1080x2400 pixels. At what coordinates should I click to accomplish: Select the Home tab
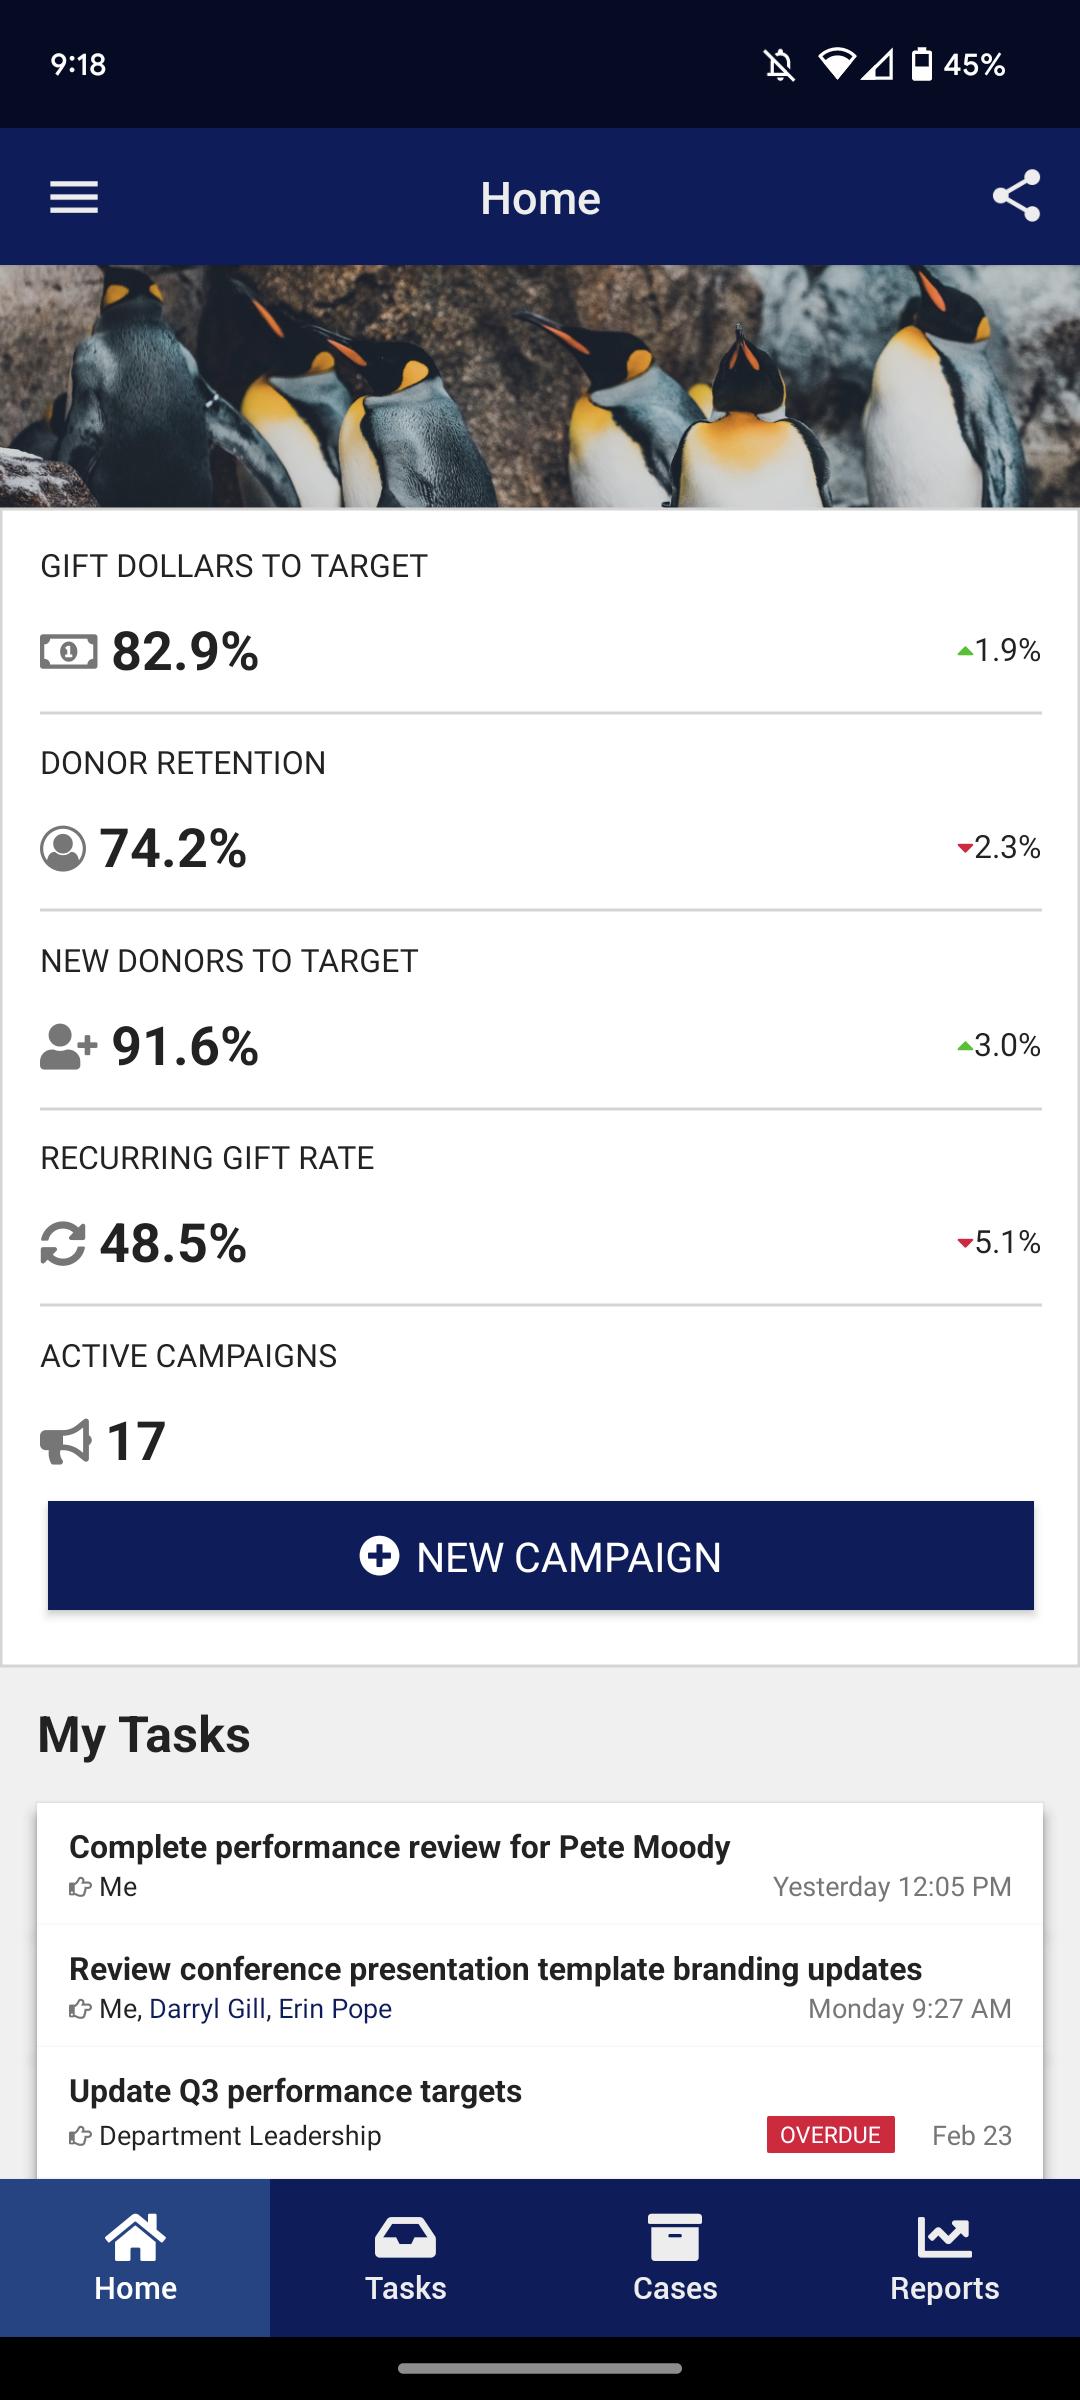135,2258
